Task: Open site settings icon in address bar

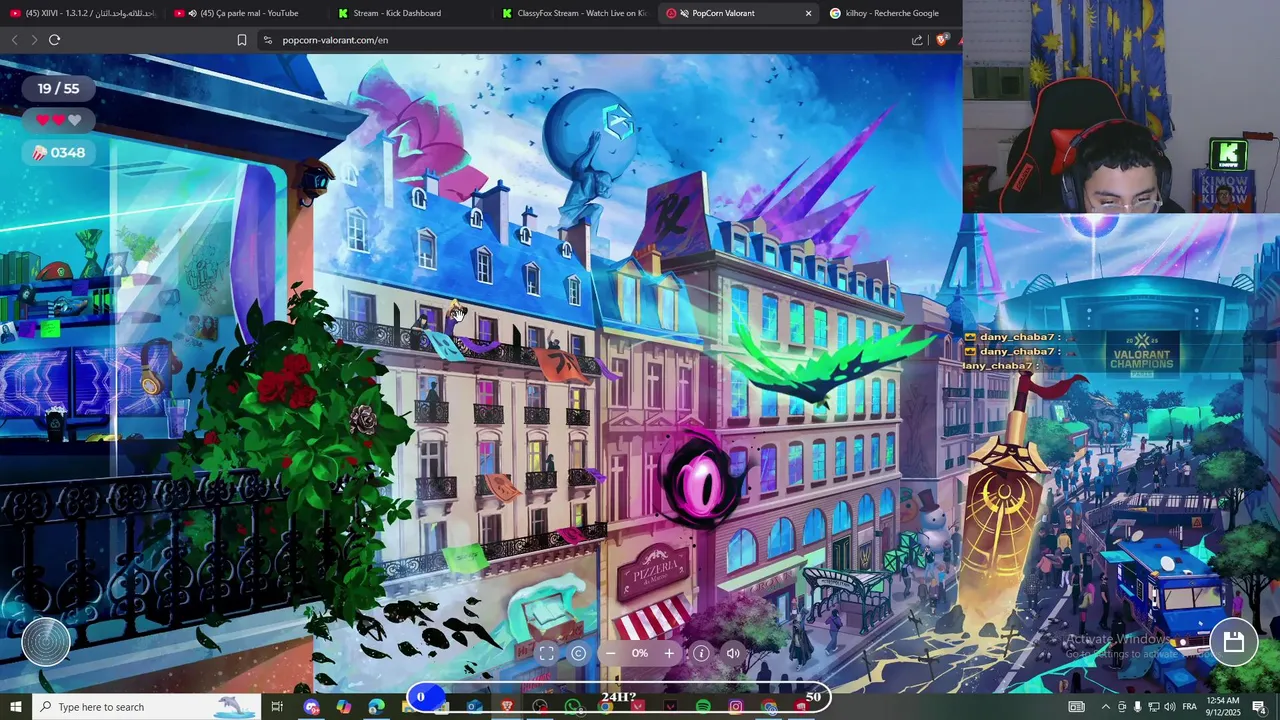Action: [x=267, y=40]
